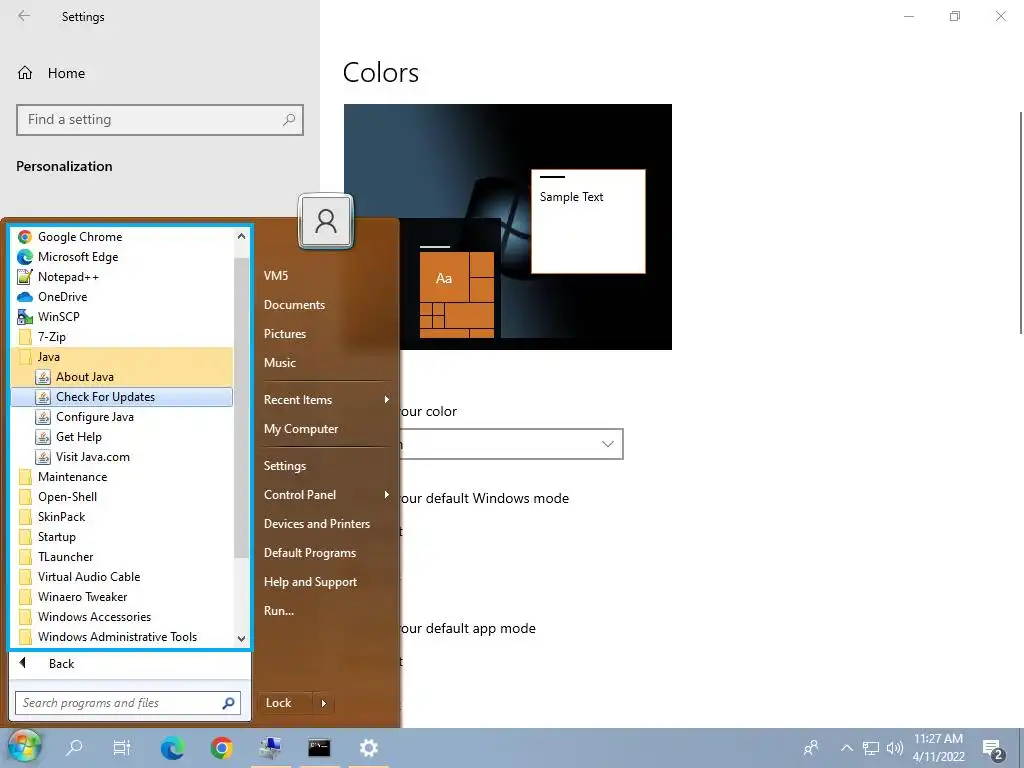
Task: Open the Startup folder
Action: coord(121,537)
